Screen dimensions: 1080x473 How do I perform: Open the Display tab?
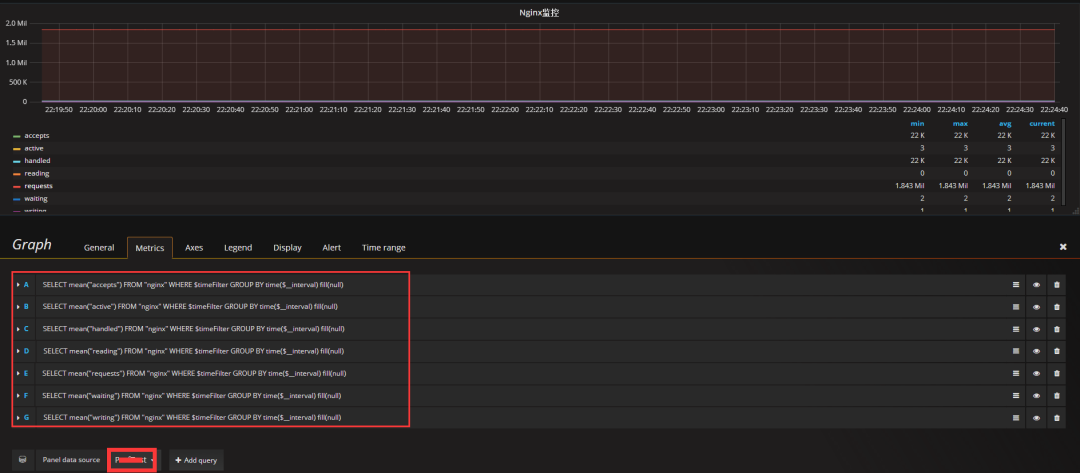(x=287, y=248)
